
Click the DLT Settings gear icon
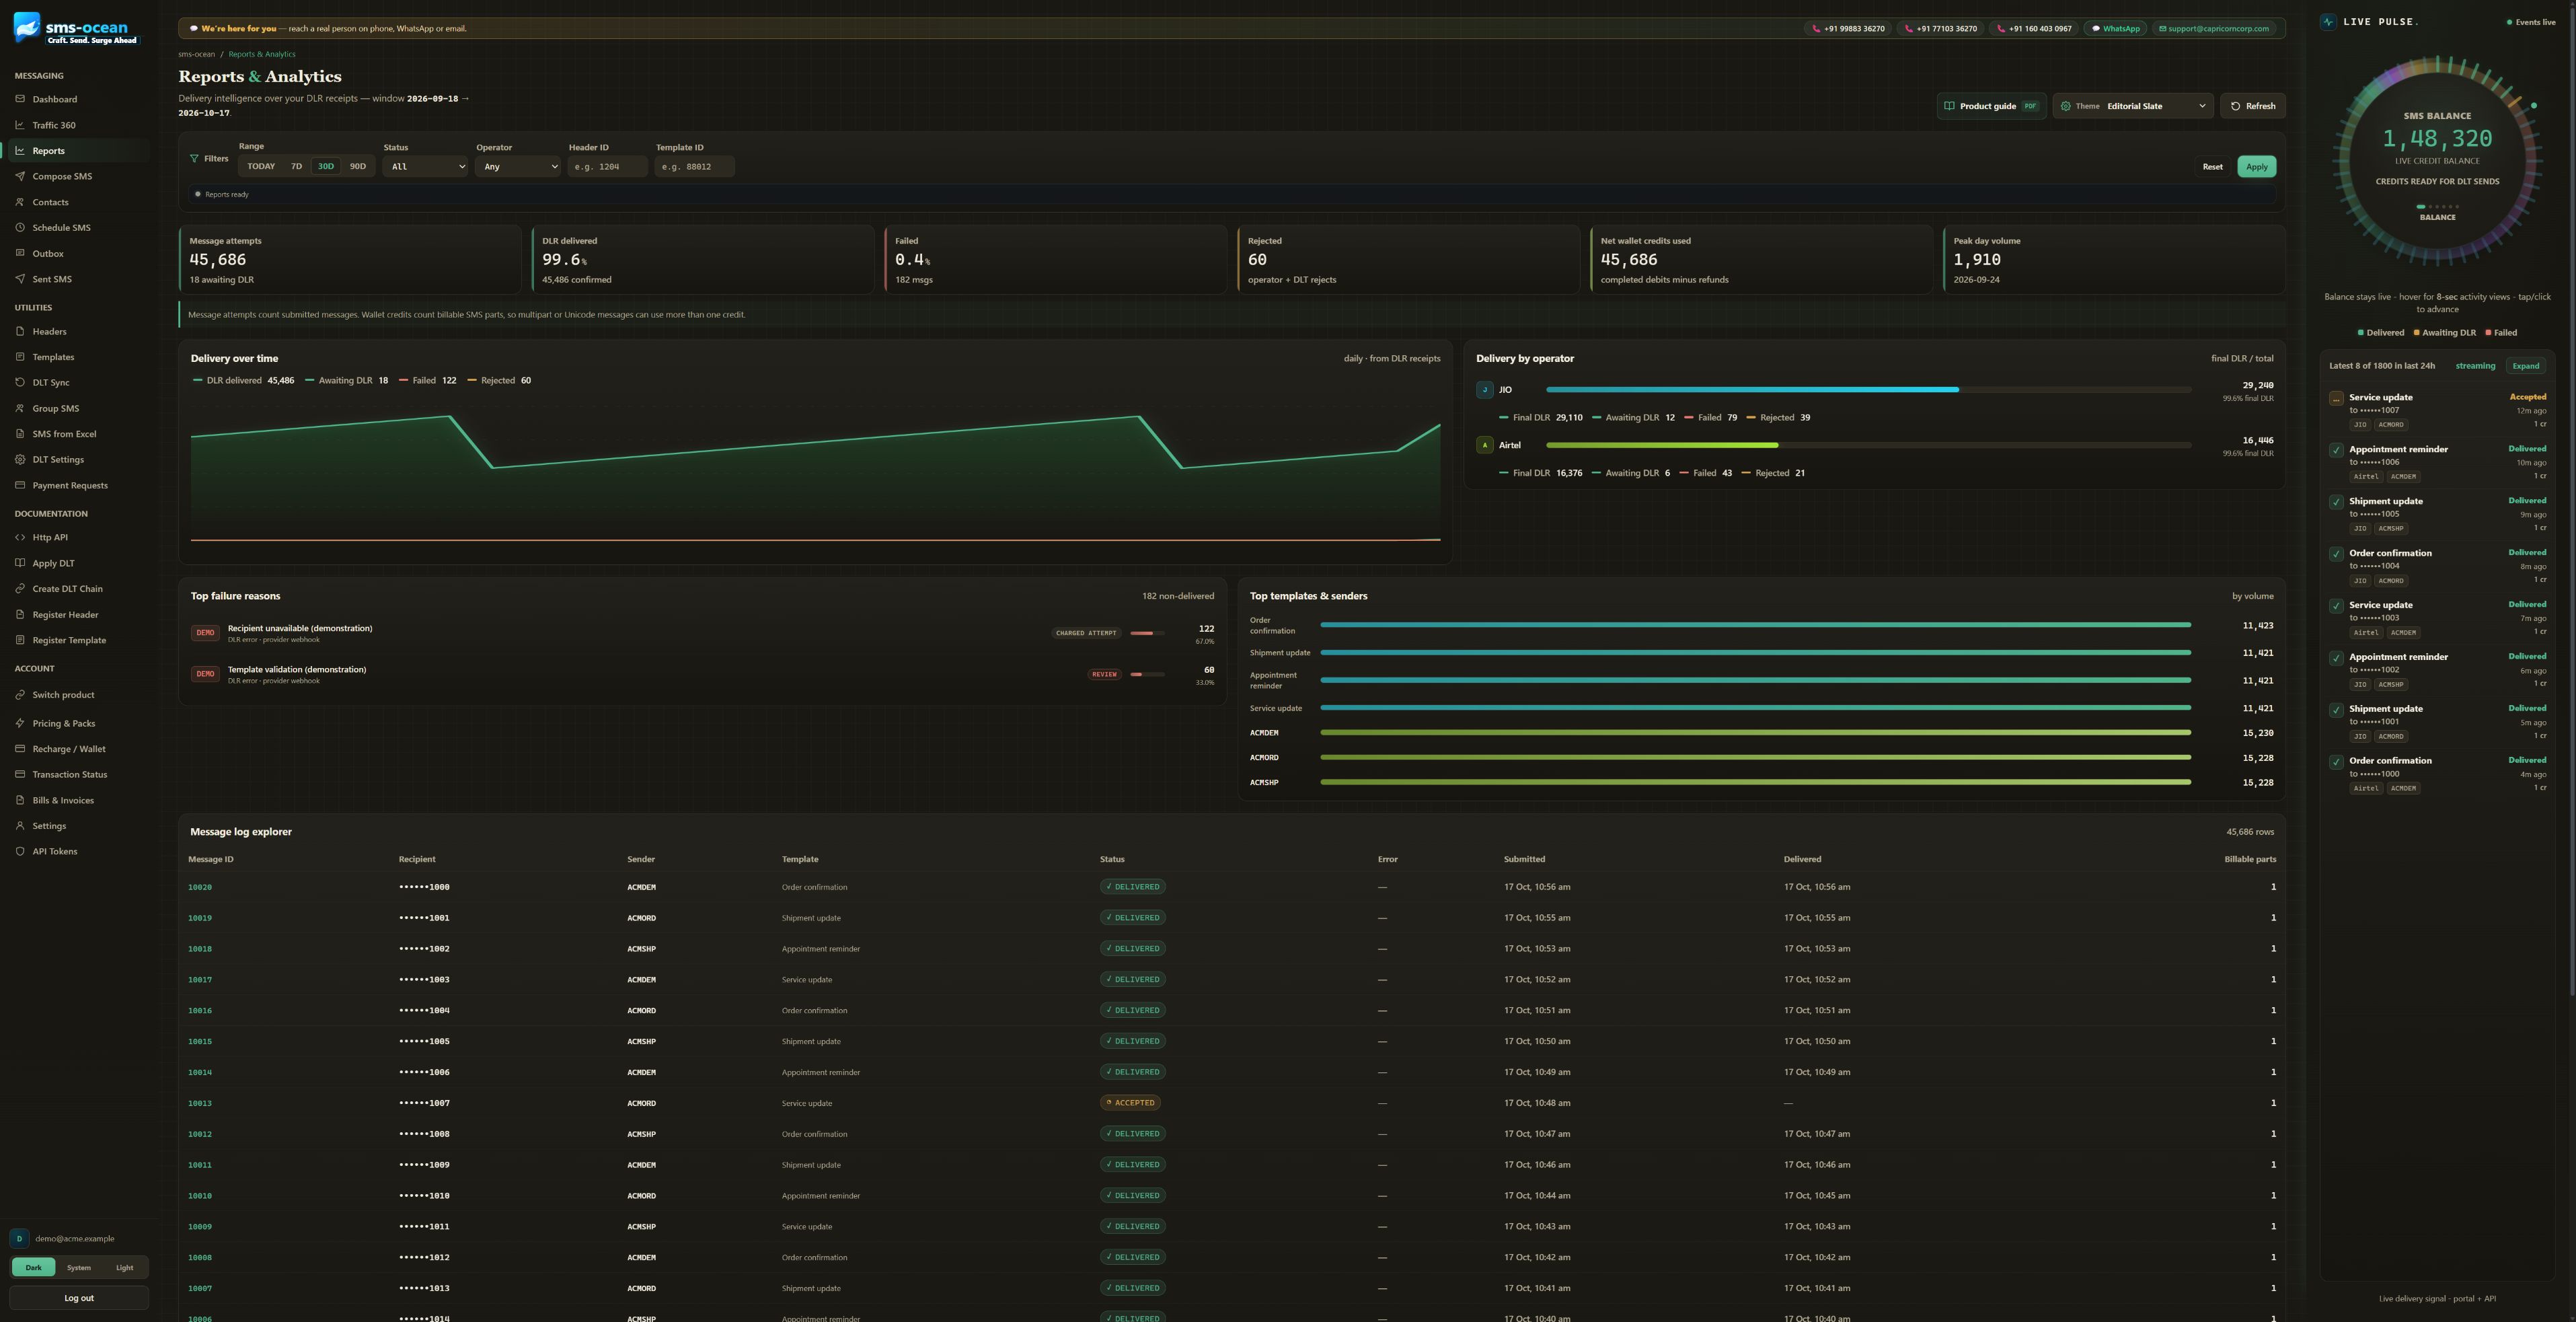coord(20,460)
